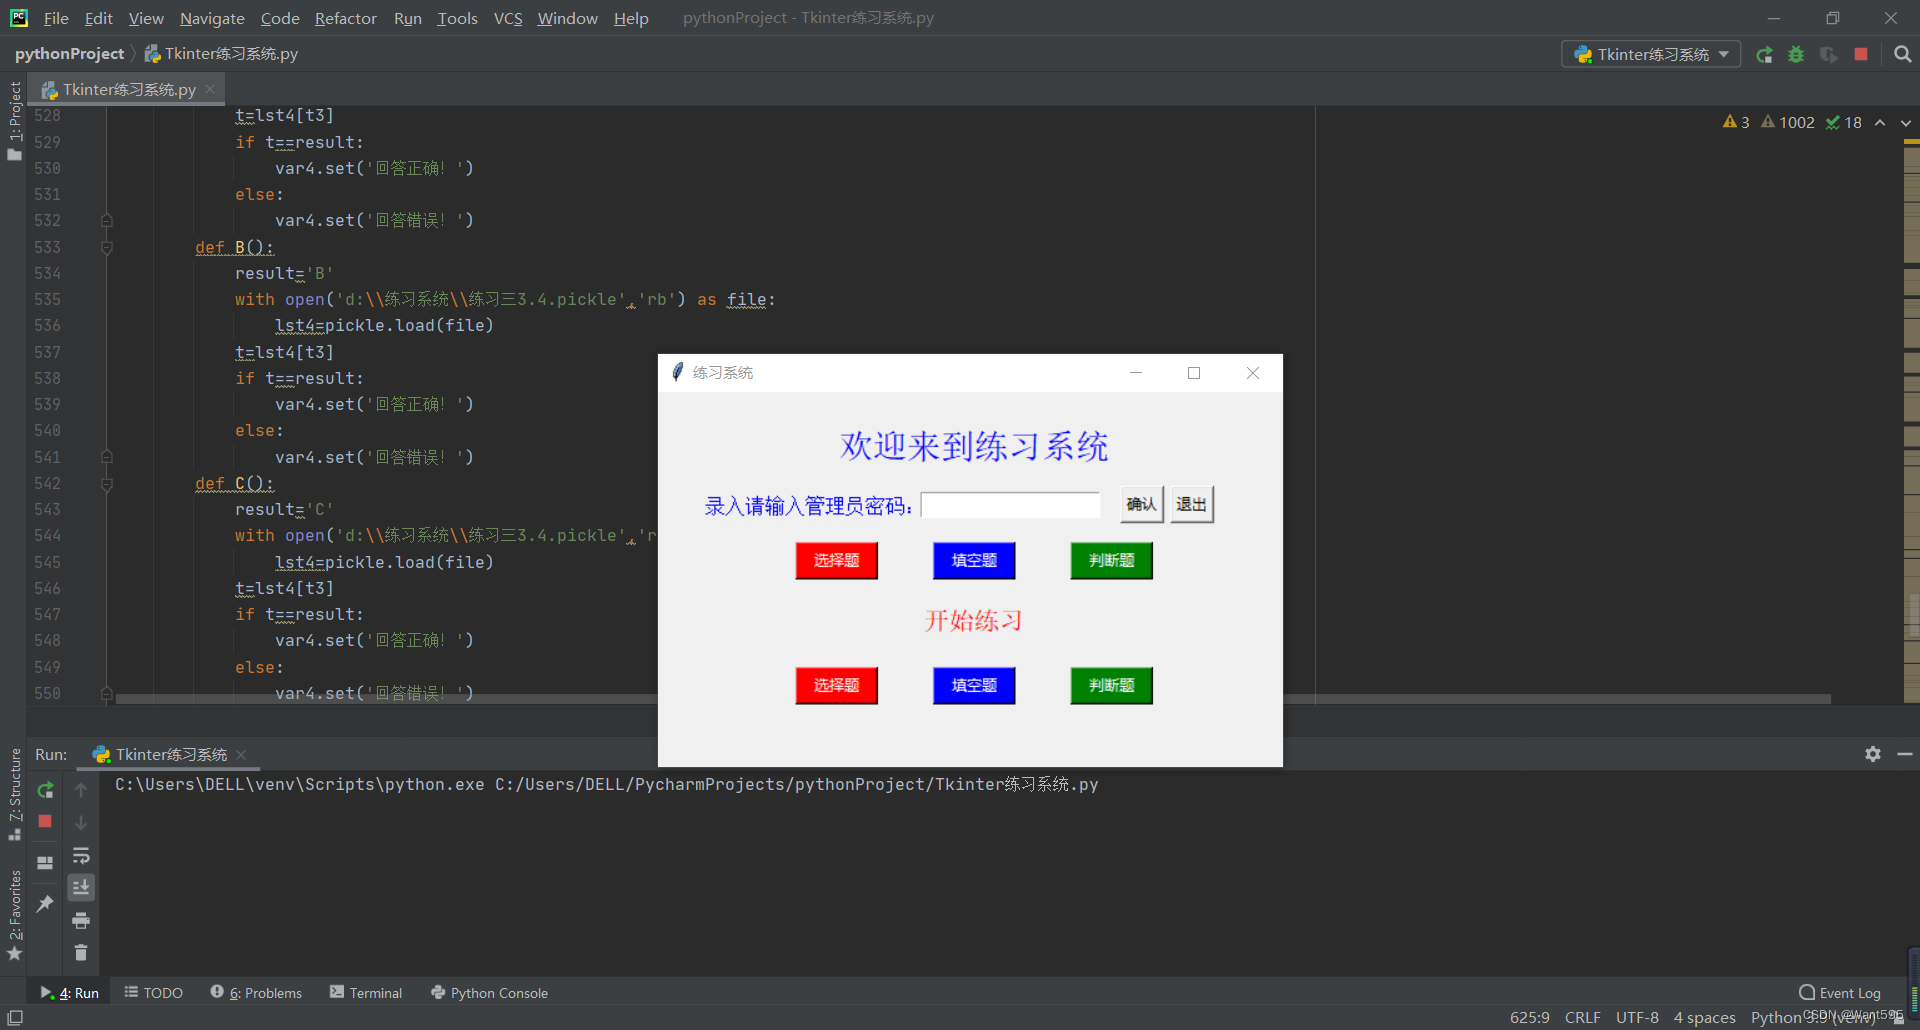Click the 4 spaces indent selector

point(1704,1017)
